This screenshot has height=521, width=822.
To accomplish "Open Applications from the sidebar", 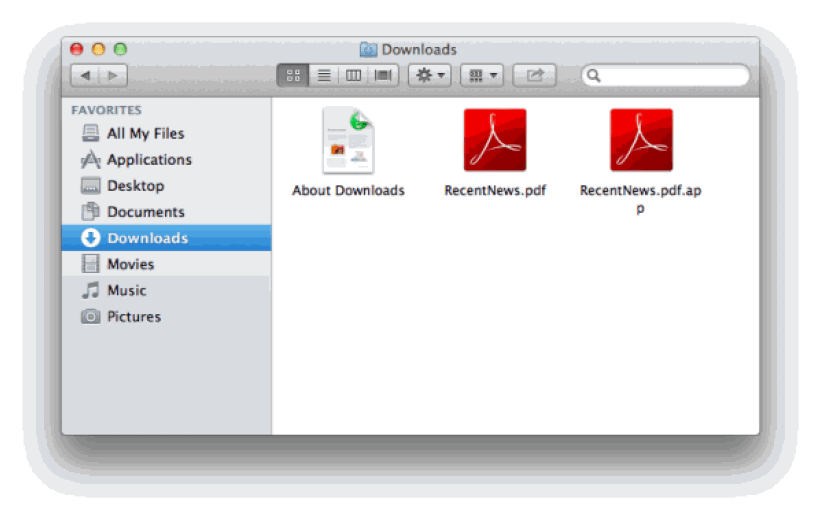I will [x=149, y=159].
